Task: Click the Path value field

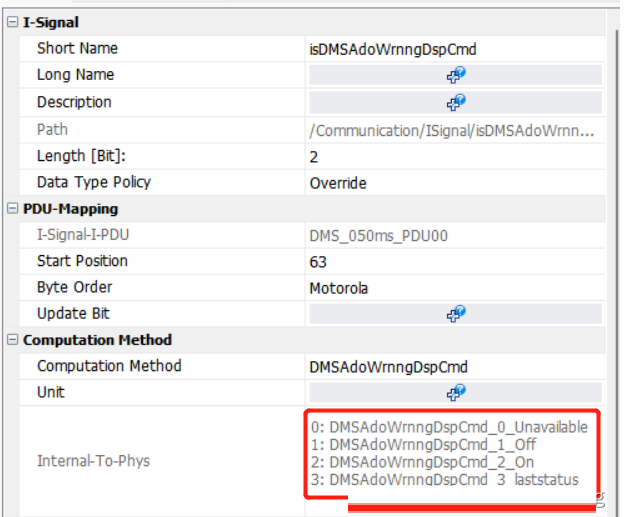Action: pyautogui.click(x=455, y=130)
